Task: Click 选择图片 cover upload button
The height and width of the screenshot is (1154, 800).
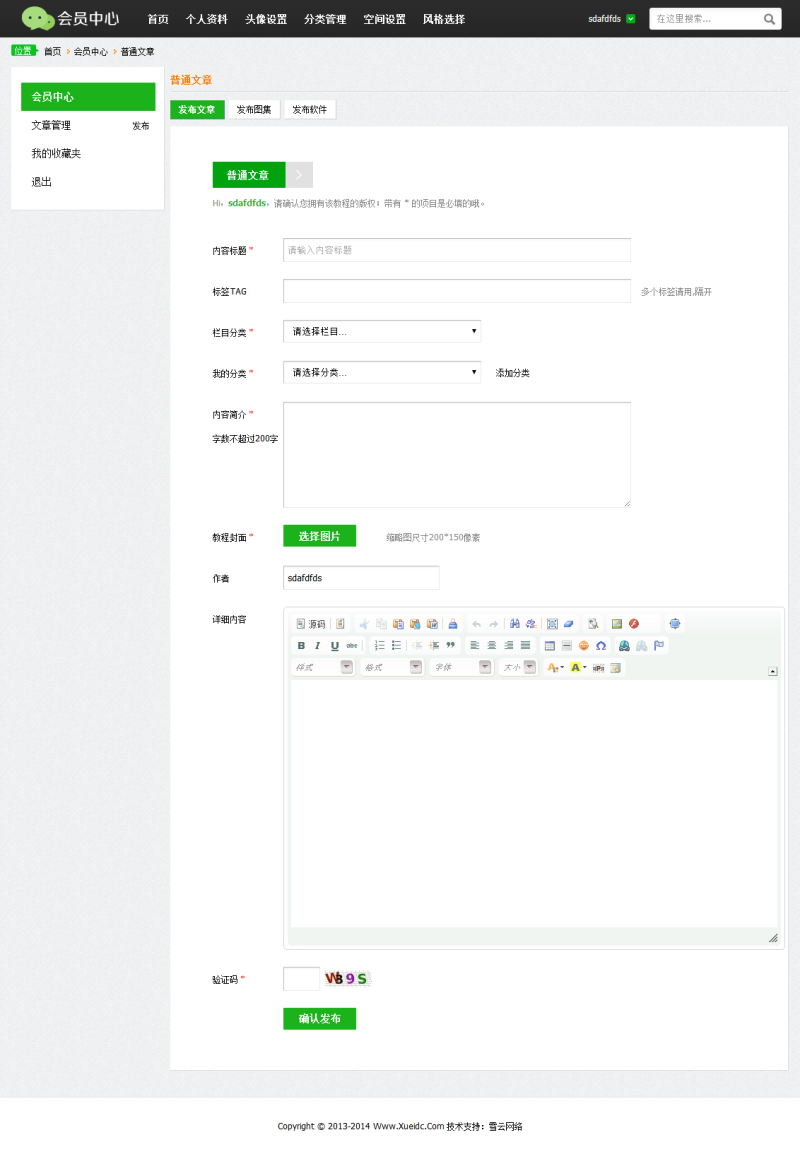Action: click(319, 536)
